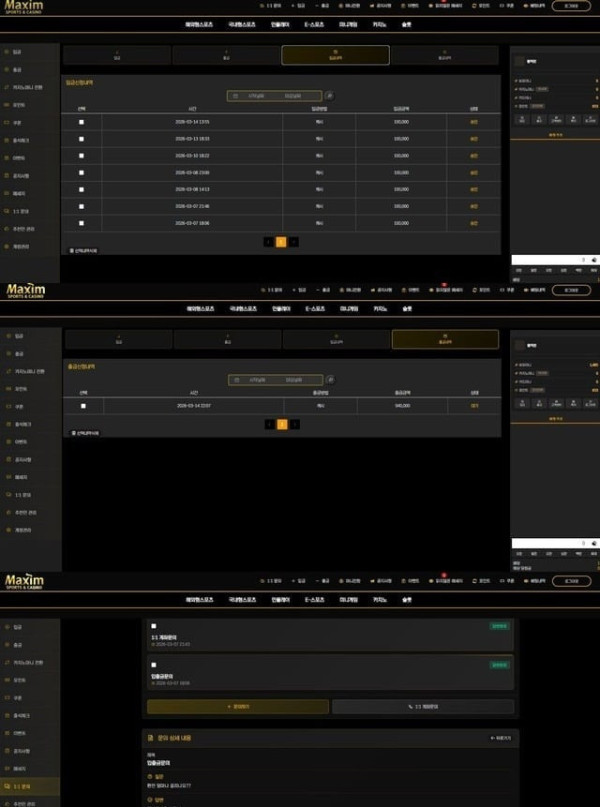The height and width of the screenshot is (807, 600).
Task: Click the next page arrow under the 출금신청내역 table
Action: tap(294, 424)
